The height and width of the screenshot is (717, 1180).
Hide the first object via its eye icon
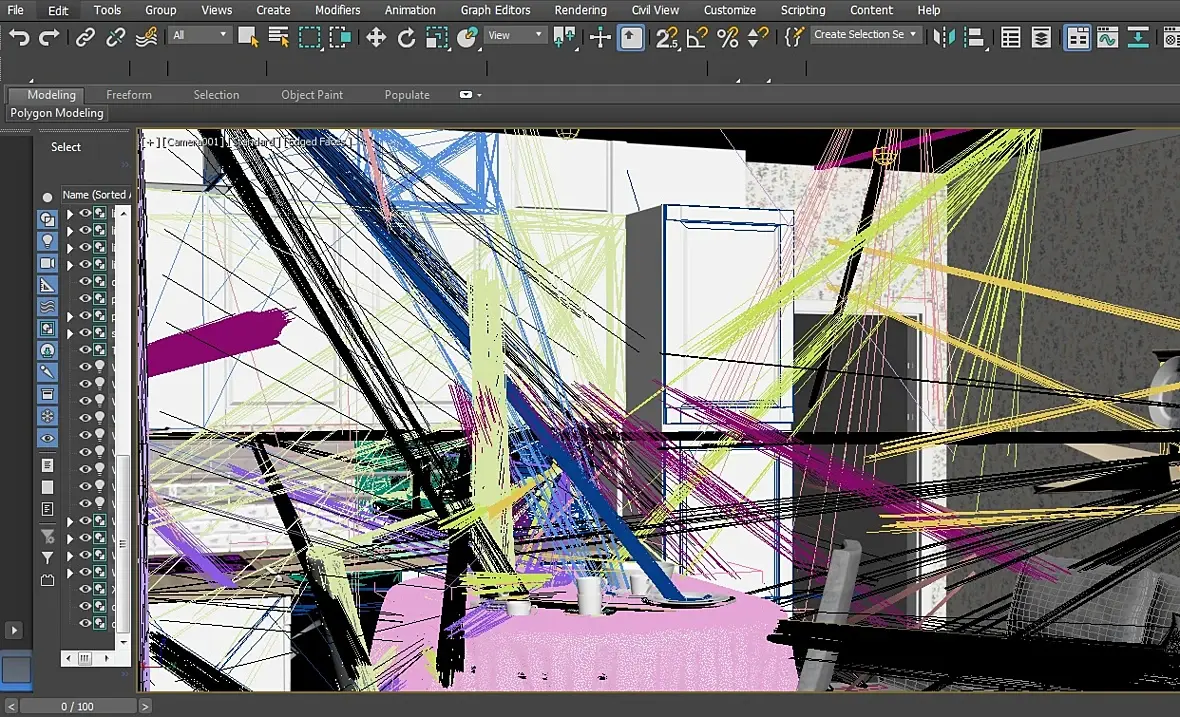[x=85, y=213]
